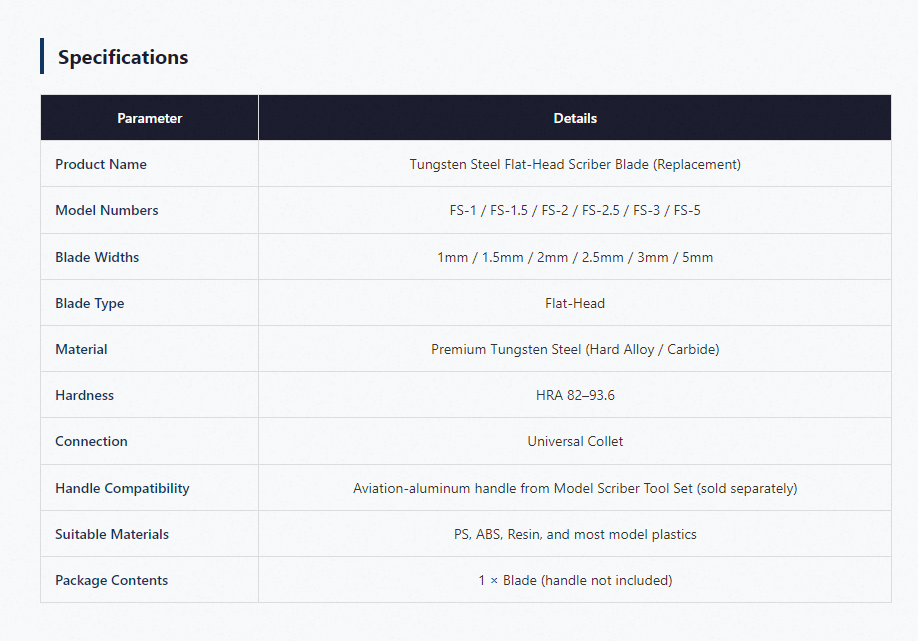This screenshot has height=641, width=918.
Task: Click the Model Numbers label
Action: click(x=107, y=210)
